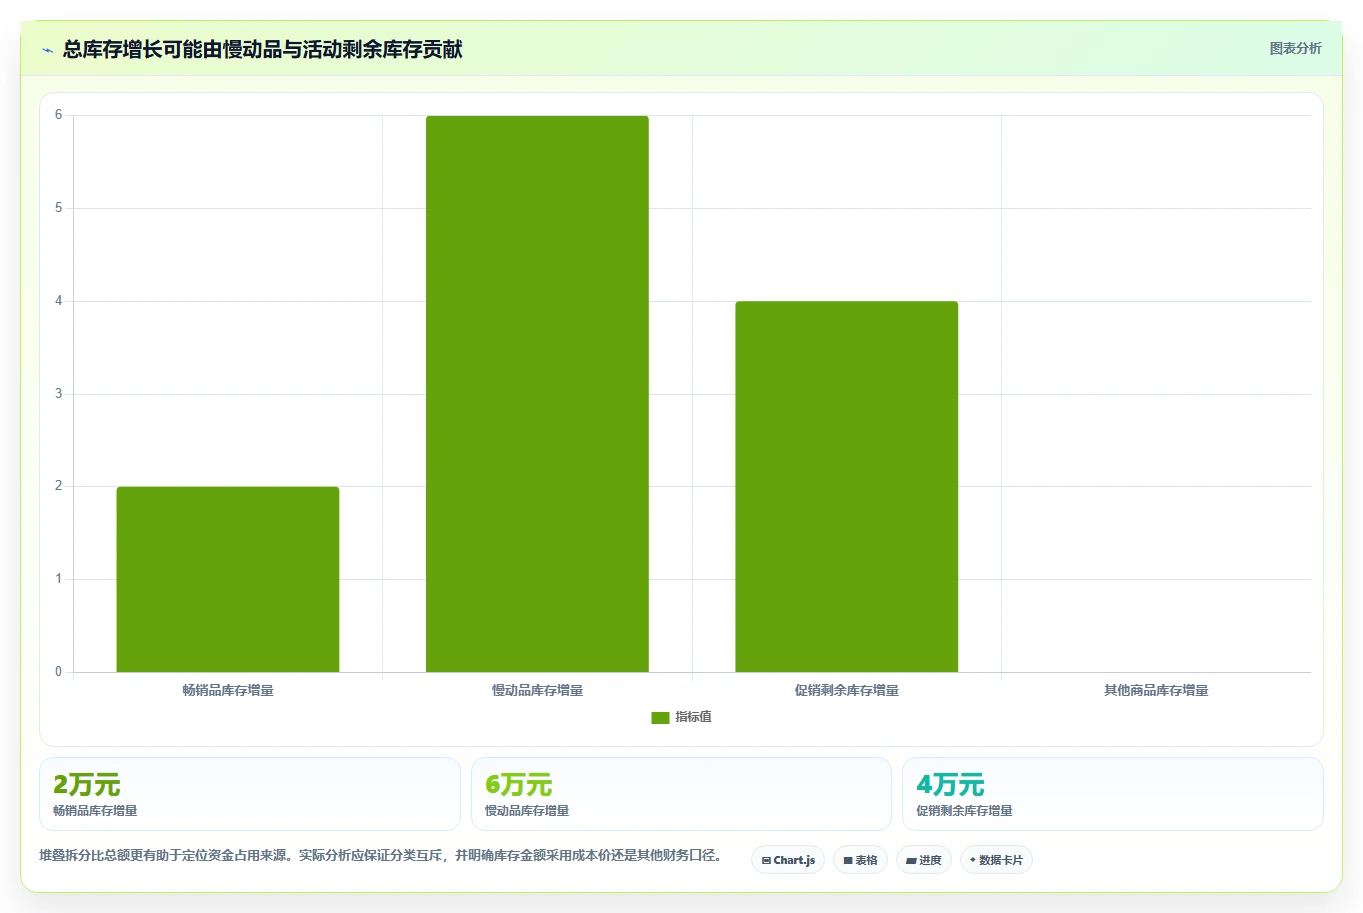Click the lightning icon beside the chart title
The image size is (1363, 913).
tap(47, 50)
